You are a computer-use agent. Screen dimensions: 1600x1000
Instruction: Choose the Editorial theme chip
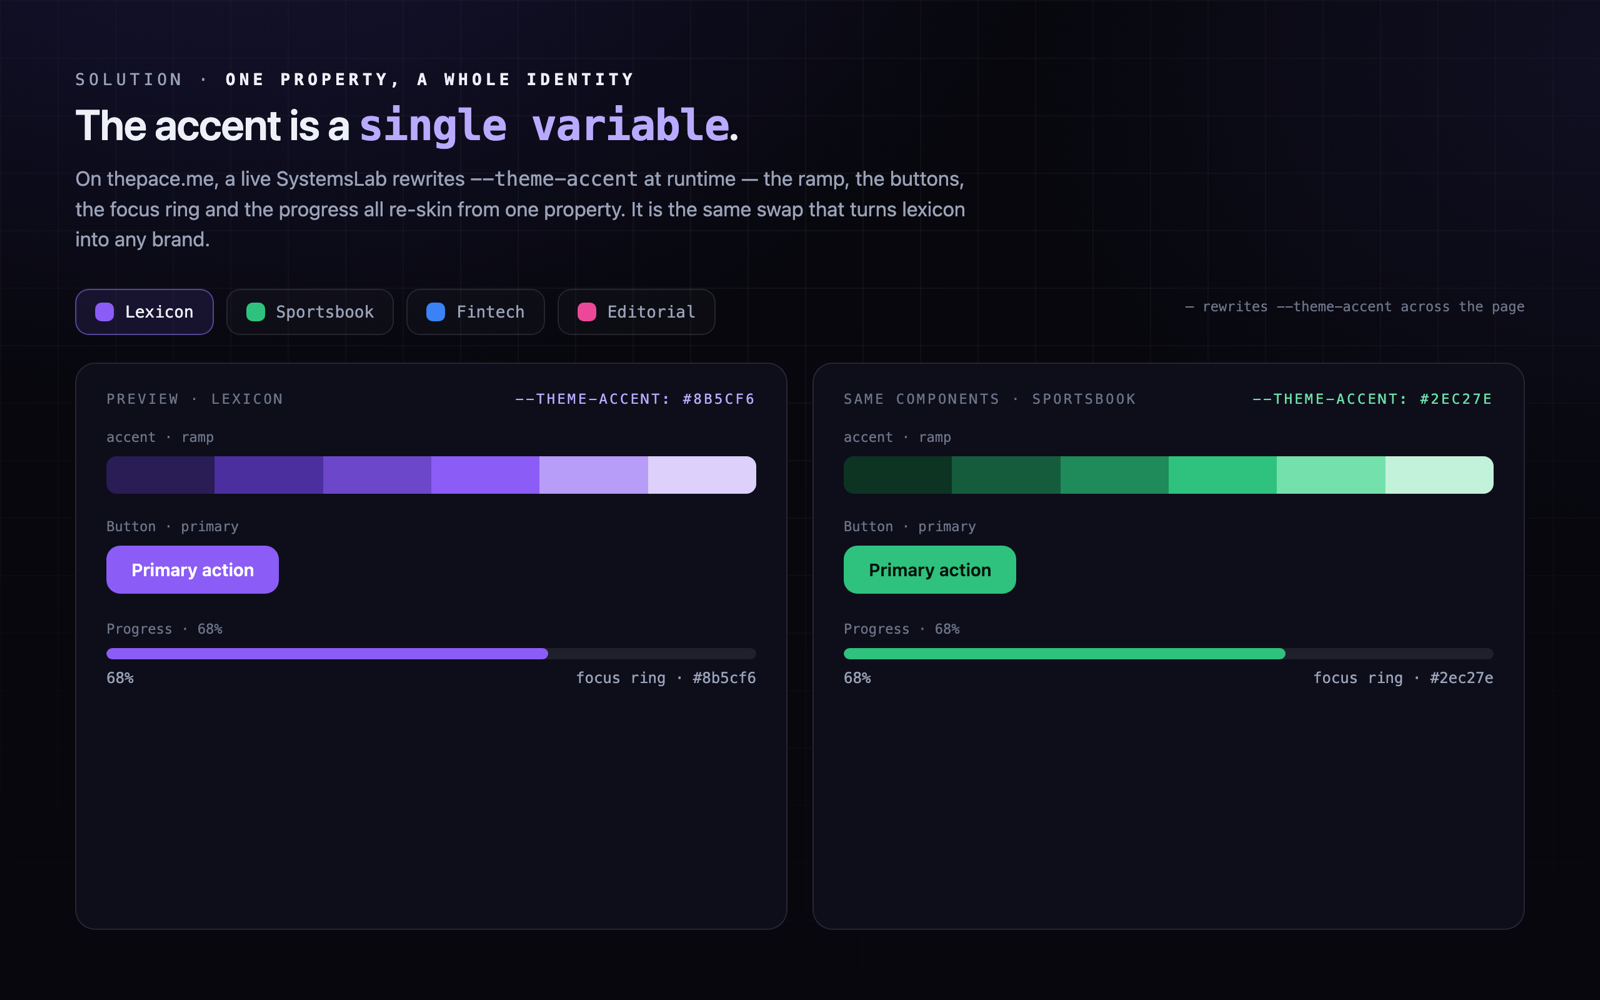[x=636, y=312]
